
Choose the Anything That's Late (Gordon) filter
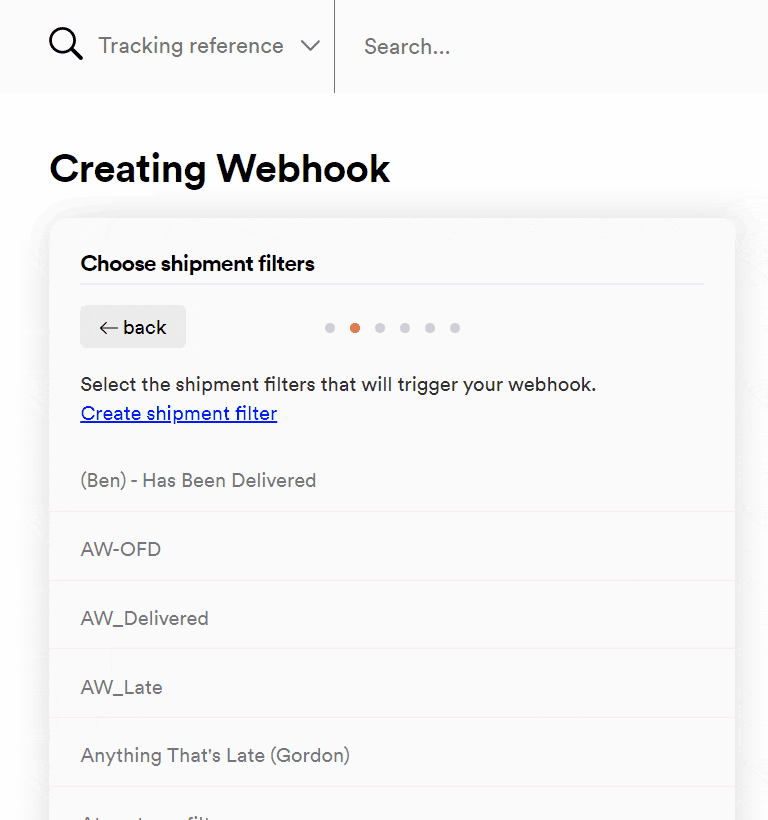click(x=214, y=755)
